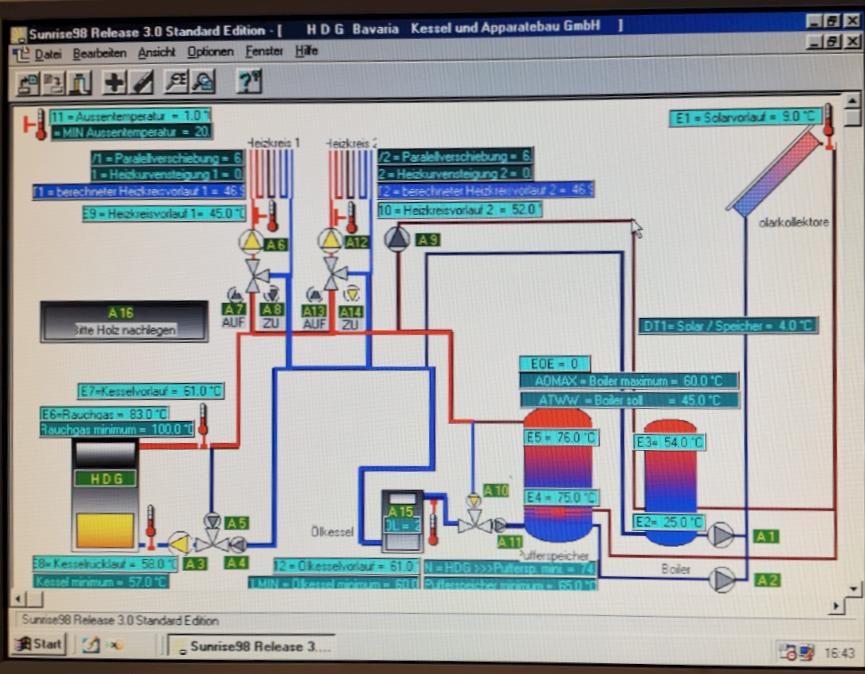Click the green A15 label on the Ölkessel
The height and width of the screenshot is (674, 865).
click(x=401, y=511)
